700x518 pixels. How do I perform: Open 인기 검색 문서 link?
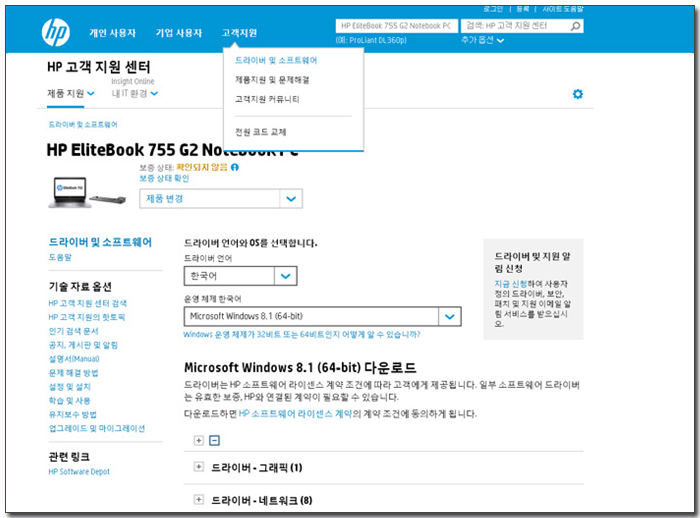(73, 331)
